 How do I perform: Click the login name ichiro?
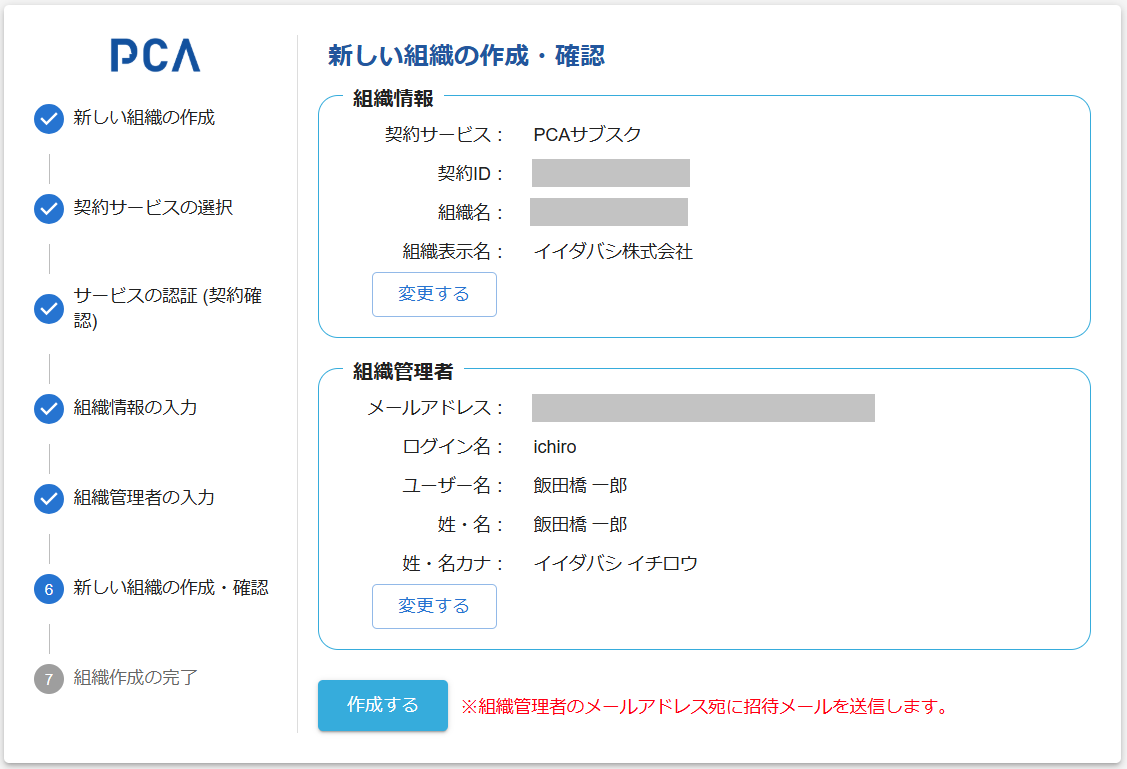(555, 447)
